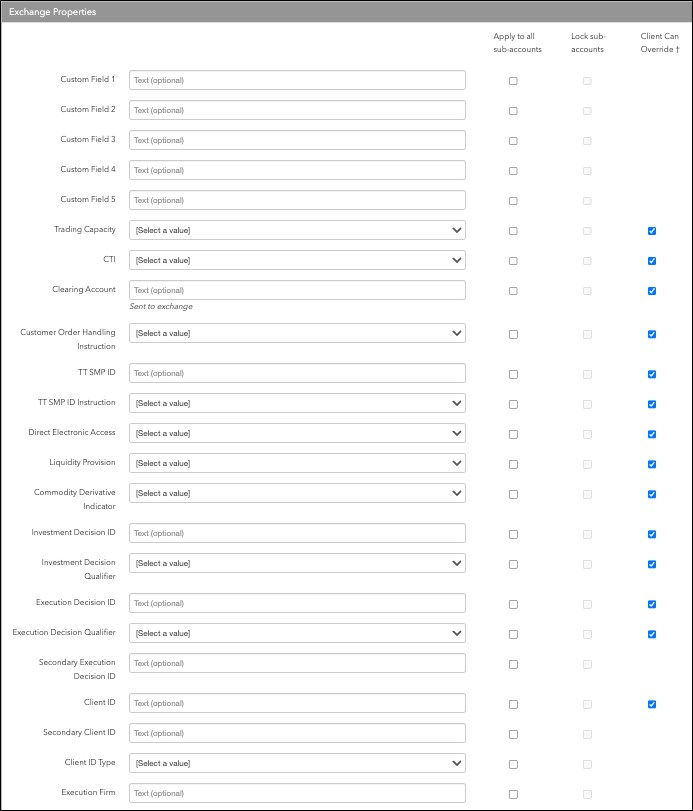693x811 pixels.
Task: Enable Apply to all sub-accounts for Execution Firm
Action: [x=513, y=794]
